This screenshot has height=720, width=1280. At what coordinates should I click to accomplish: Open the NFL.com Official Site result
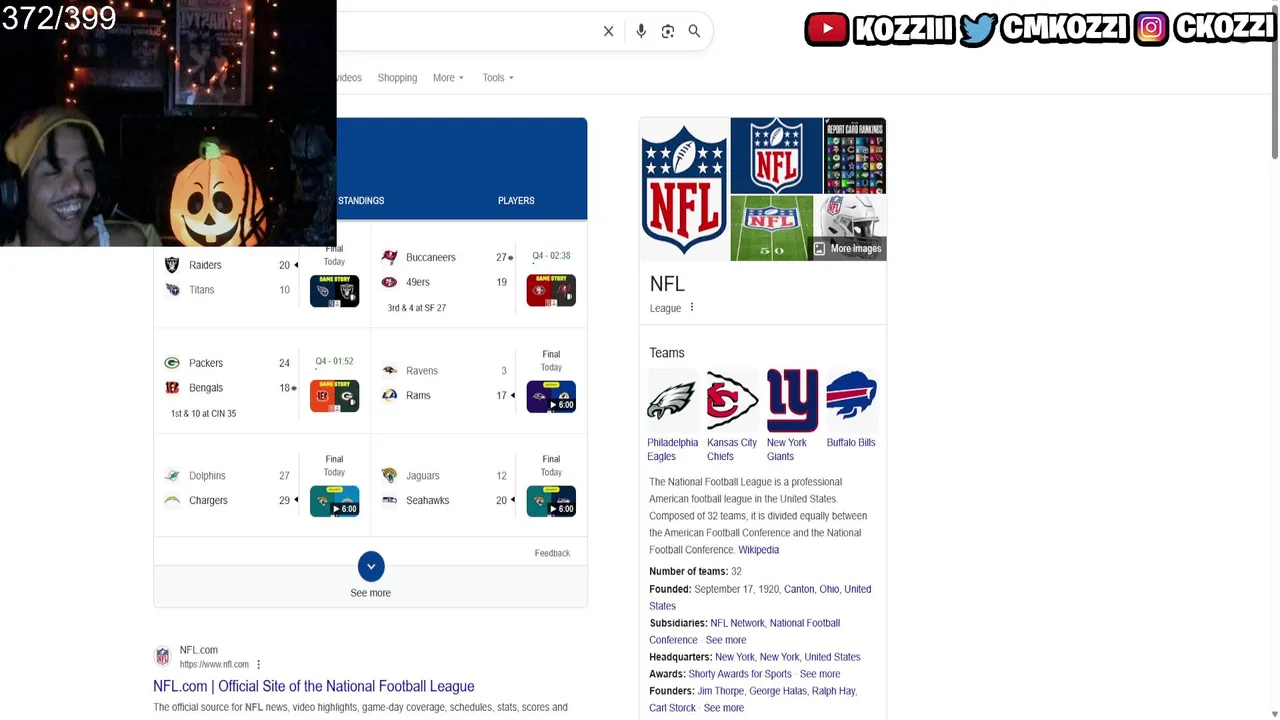tap(313, 686)
